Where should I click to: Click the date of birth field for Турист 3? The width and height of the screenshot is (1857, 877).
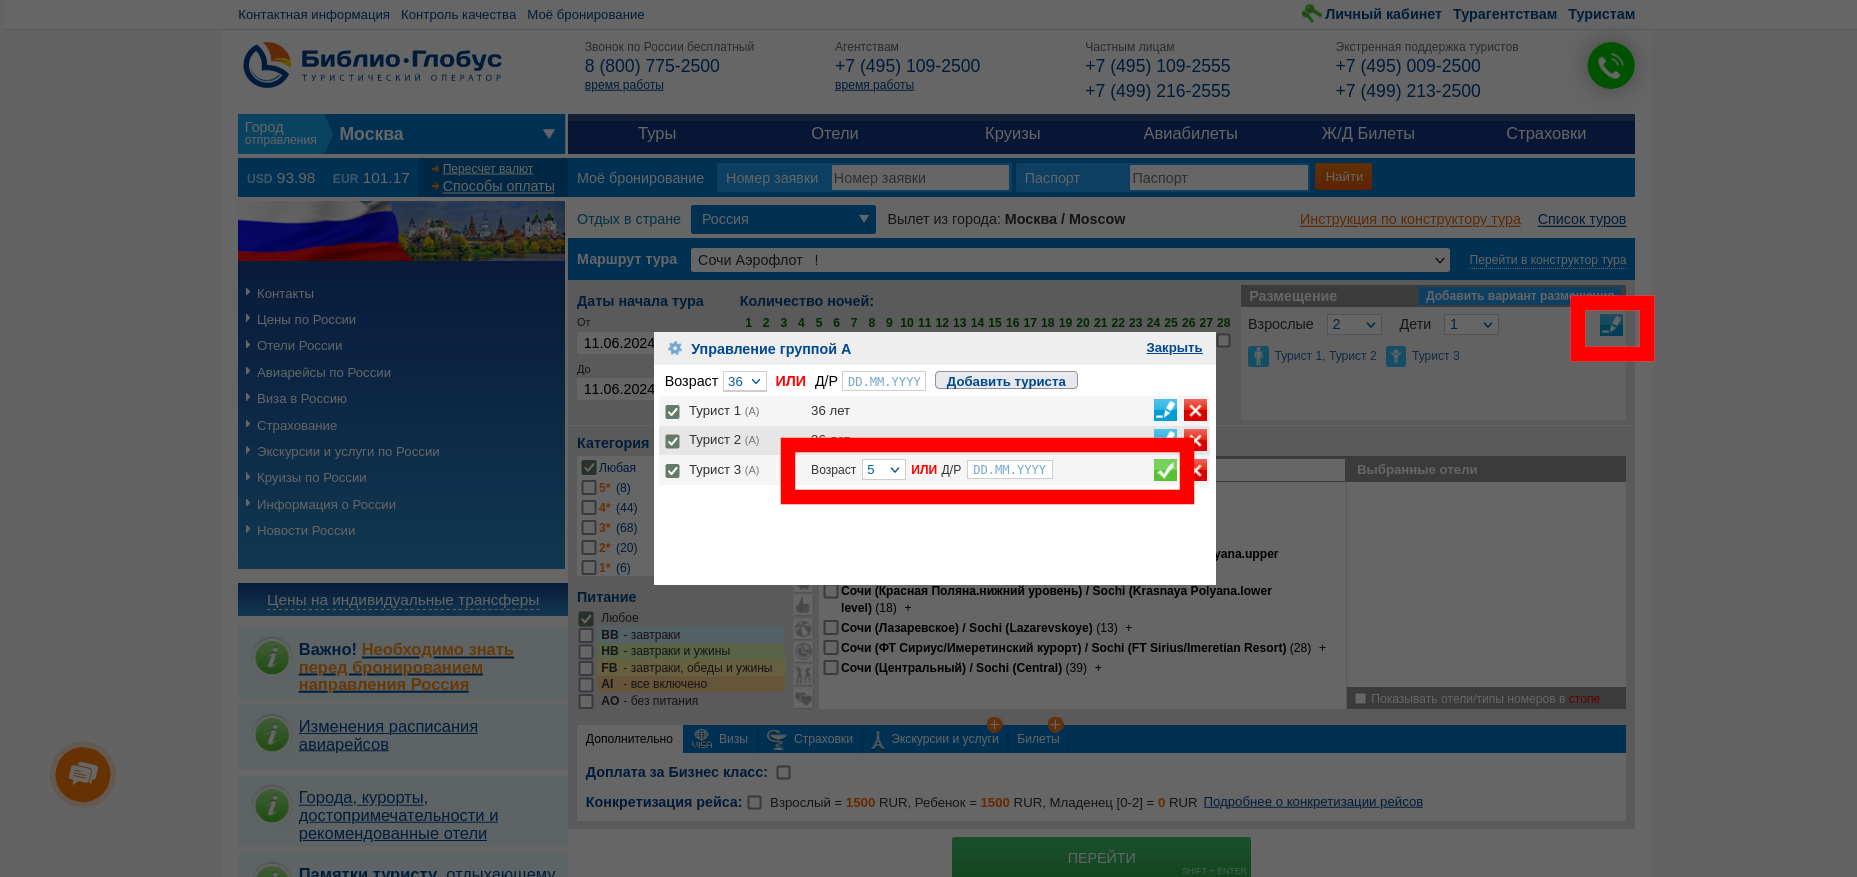1009,470
